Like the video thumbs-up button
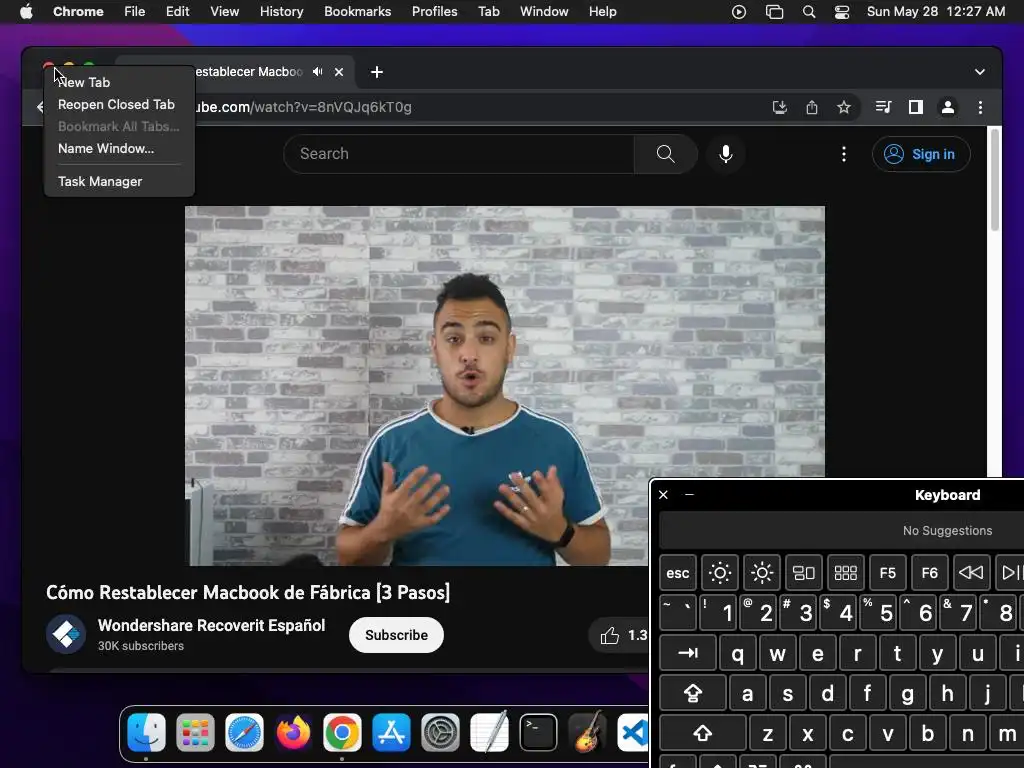Screen dimensions: 1024x768 pyautogui.click(x=618, y=635)
